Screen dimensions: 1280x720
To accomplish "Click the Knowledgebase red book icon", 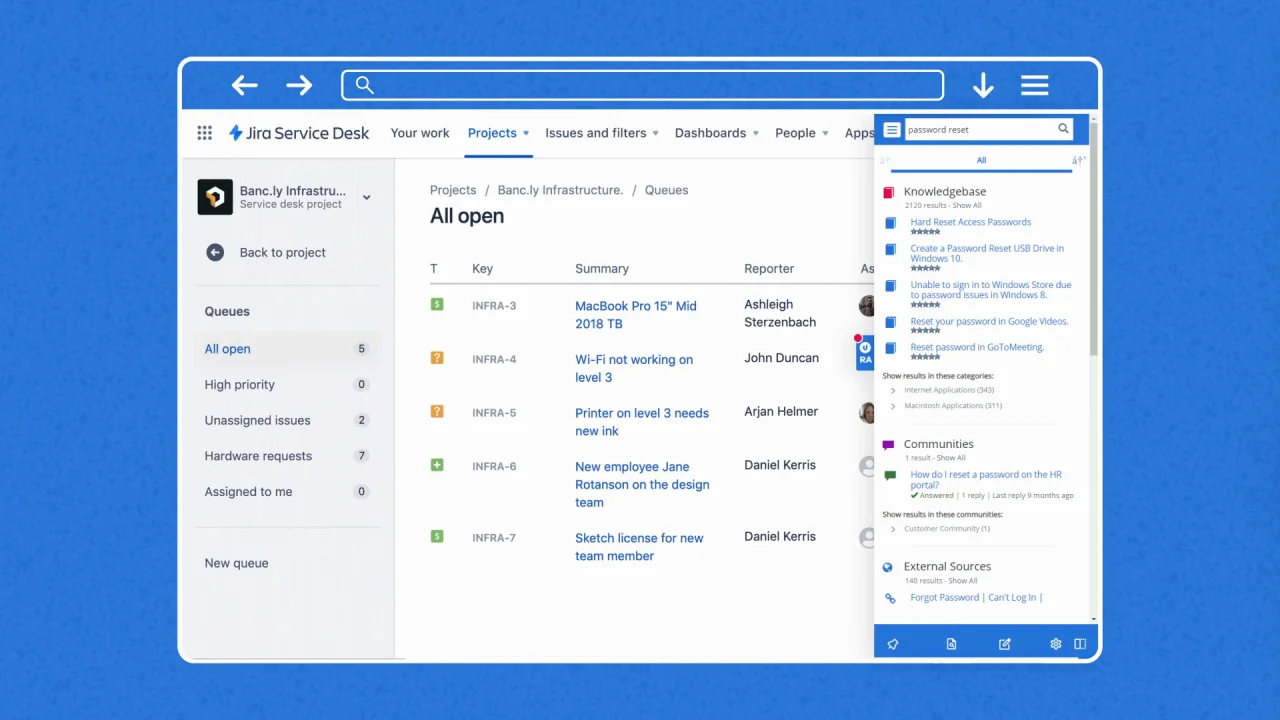I will [x=888, y=192].
